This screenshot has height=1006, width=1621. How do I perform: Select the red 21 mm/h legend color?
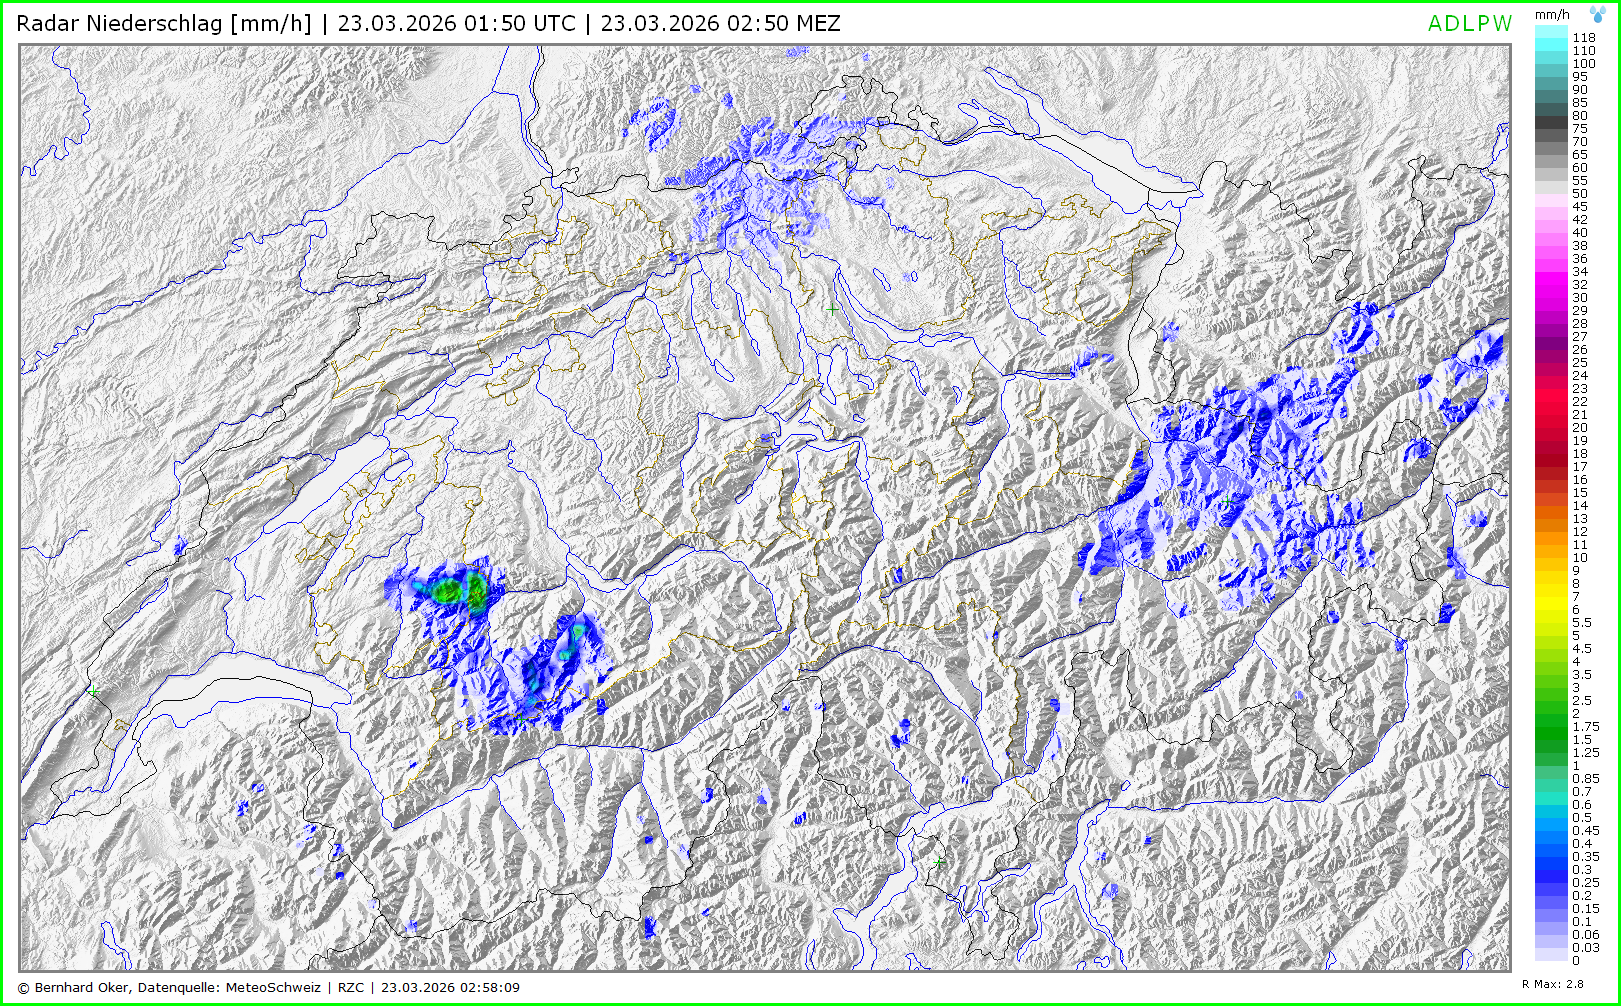[x=1551, y=414]
